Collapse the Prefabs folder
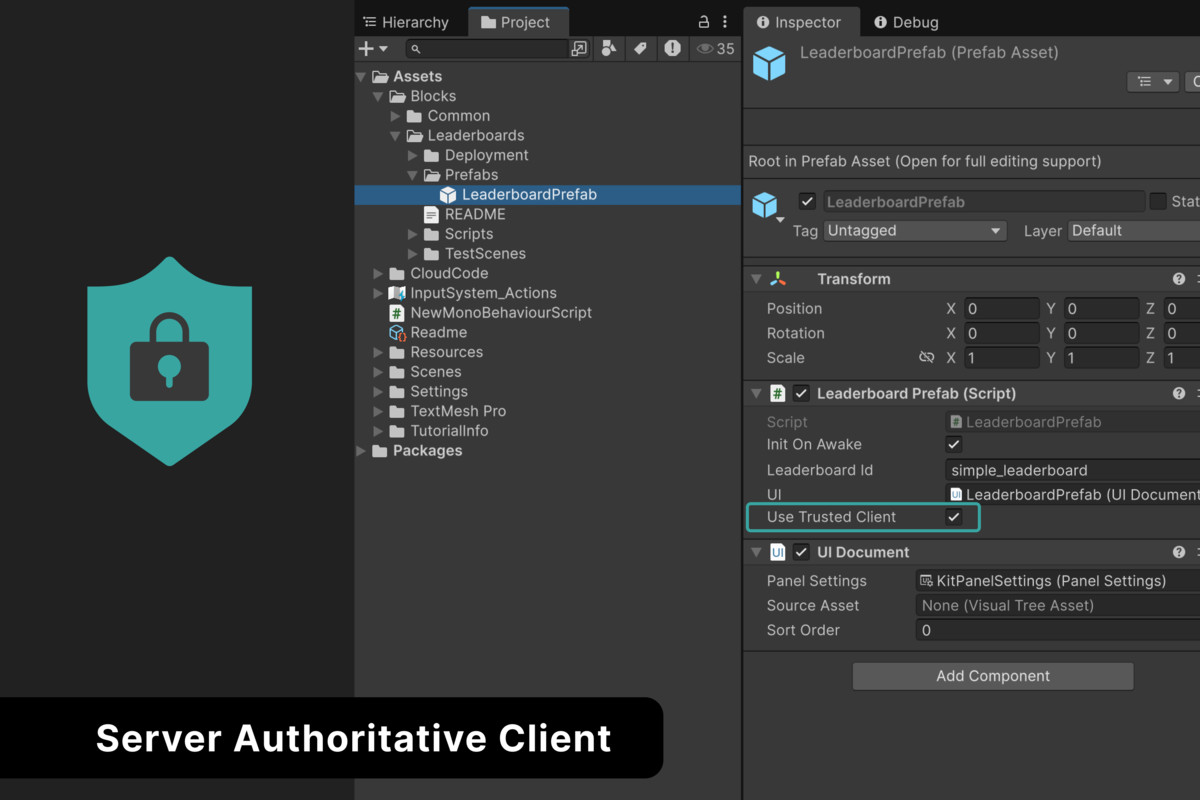The width and height of the screenshot is (1200, 800). pyautogui.click(x=412, y=175)
